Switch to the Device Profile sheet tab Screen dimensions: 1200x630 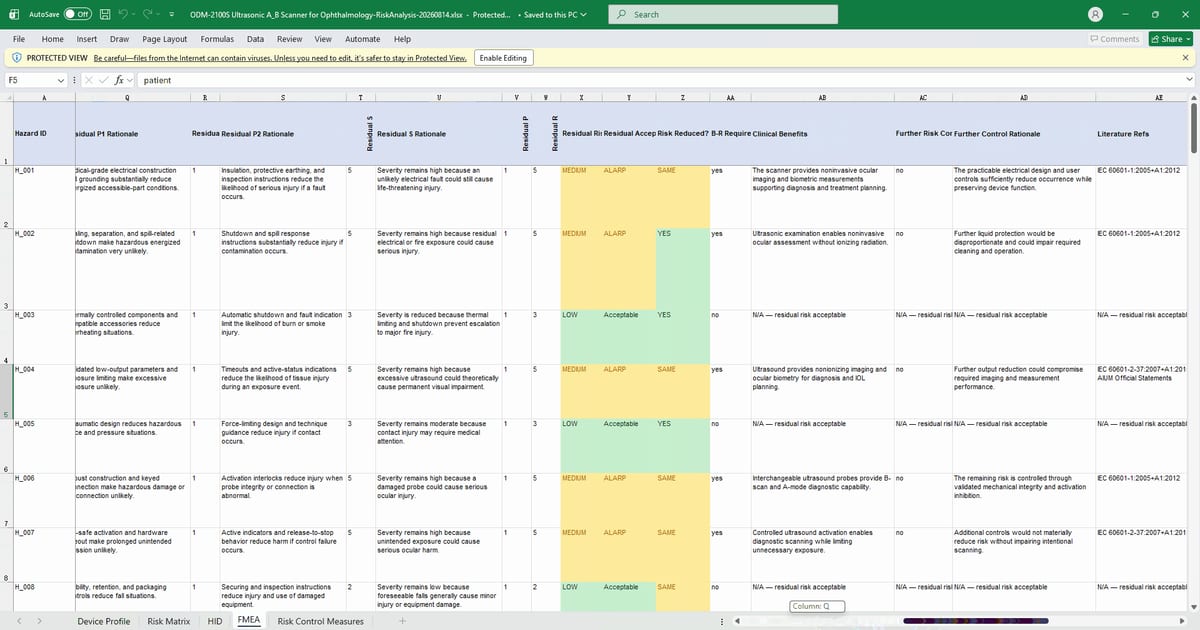[104, 621]
